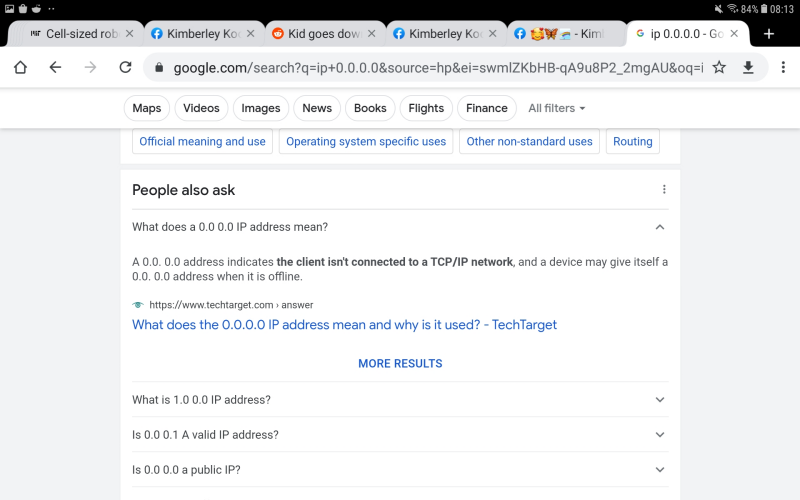Open the gallery notification icon
This screenshot has width=800, height=500.
[9, 8]
